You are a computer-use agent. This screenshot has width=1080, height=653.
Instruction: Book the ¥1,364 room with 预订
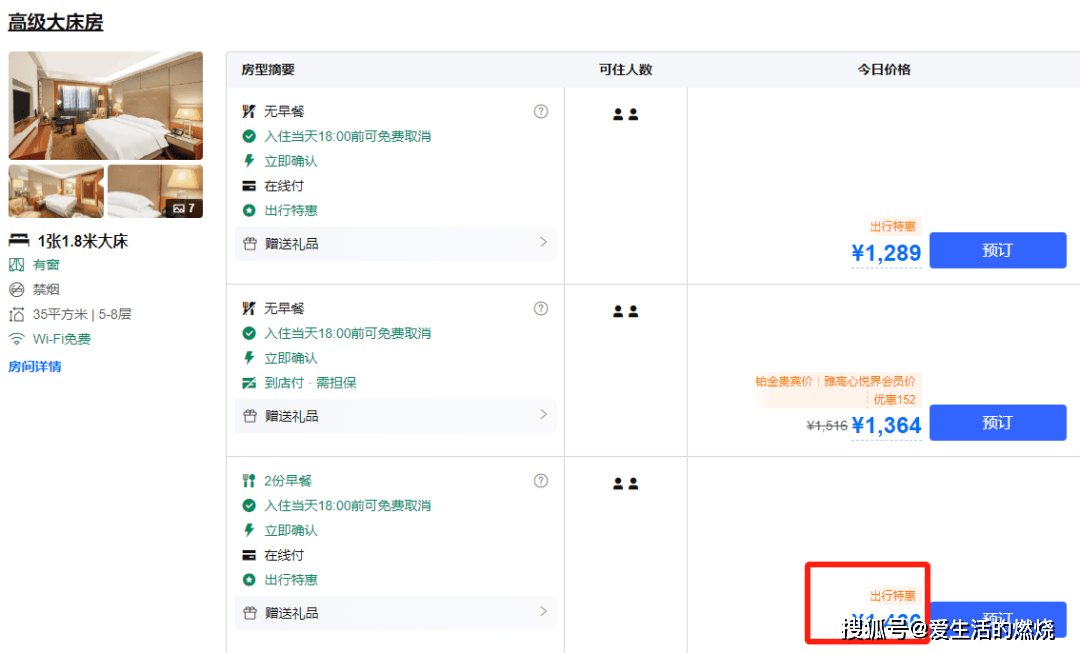click(997, 422)
